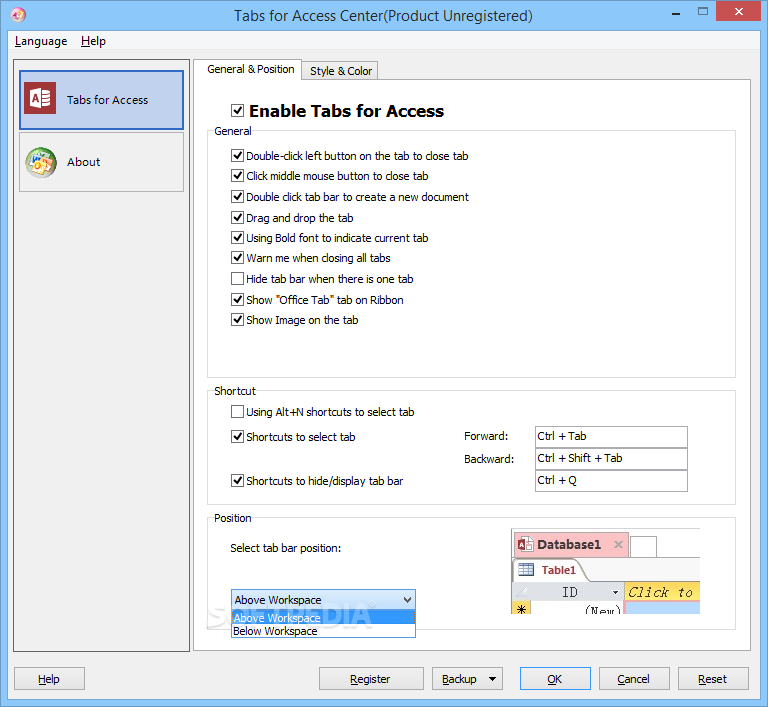Image resolution: width=768 pixels, height=707 pixels.
Task: Click the Ctrl + Q shortcut field
Action: (611, 481)
